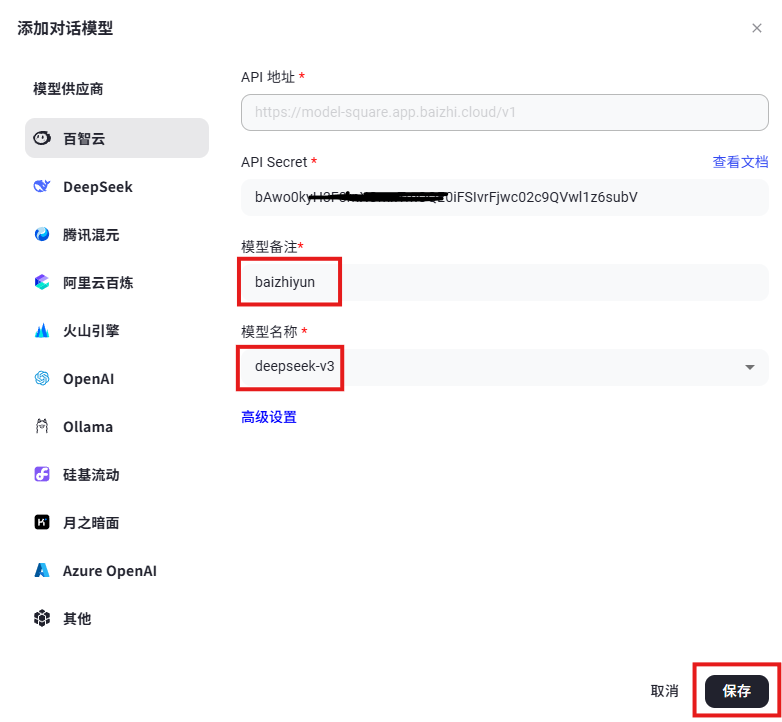Cancel the dialog with 取消
The height and width of the screenshot is (722, 782).
coord(664,691)
